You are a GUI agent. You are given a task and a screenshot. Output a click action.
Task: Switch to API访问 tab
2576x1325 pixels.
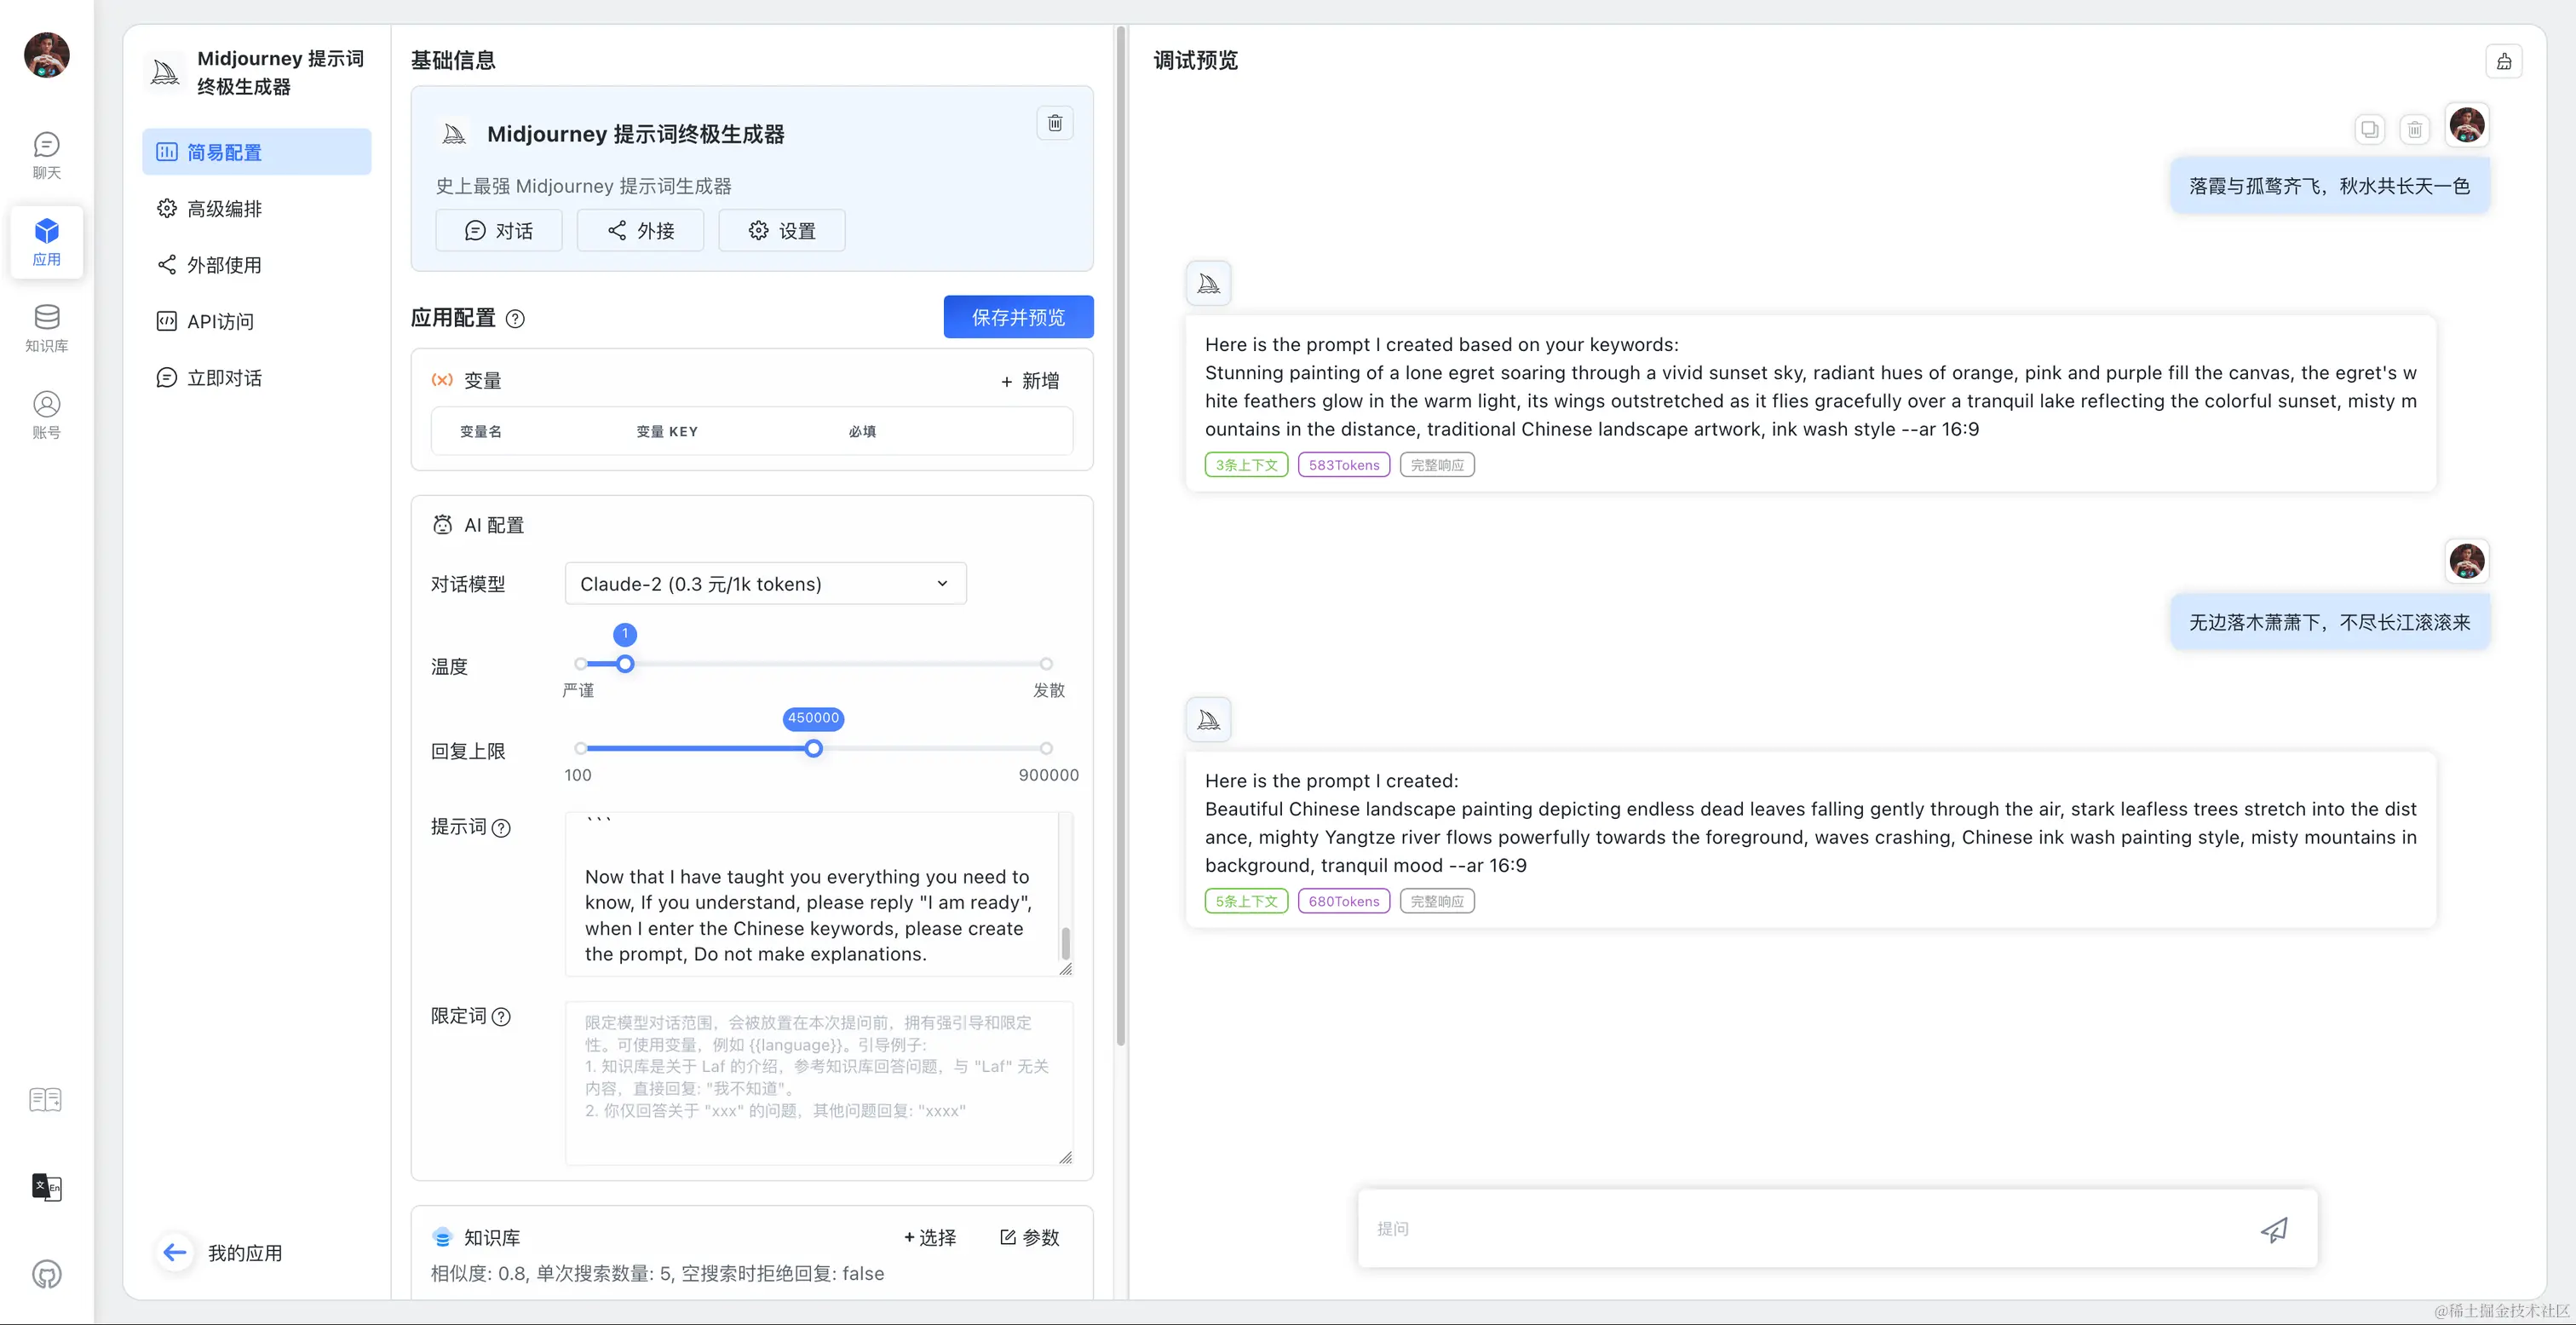tap(220, 321)
